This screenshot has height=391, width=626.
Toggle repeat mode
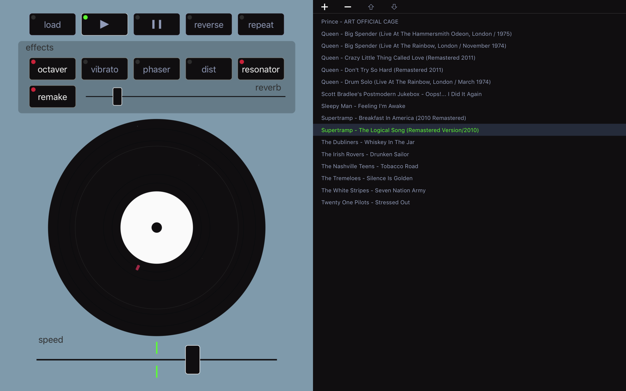point(261,24)
